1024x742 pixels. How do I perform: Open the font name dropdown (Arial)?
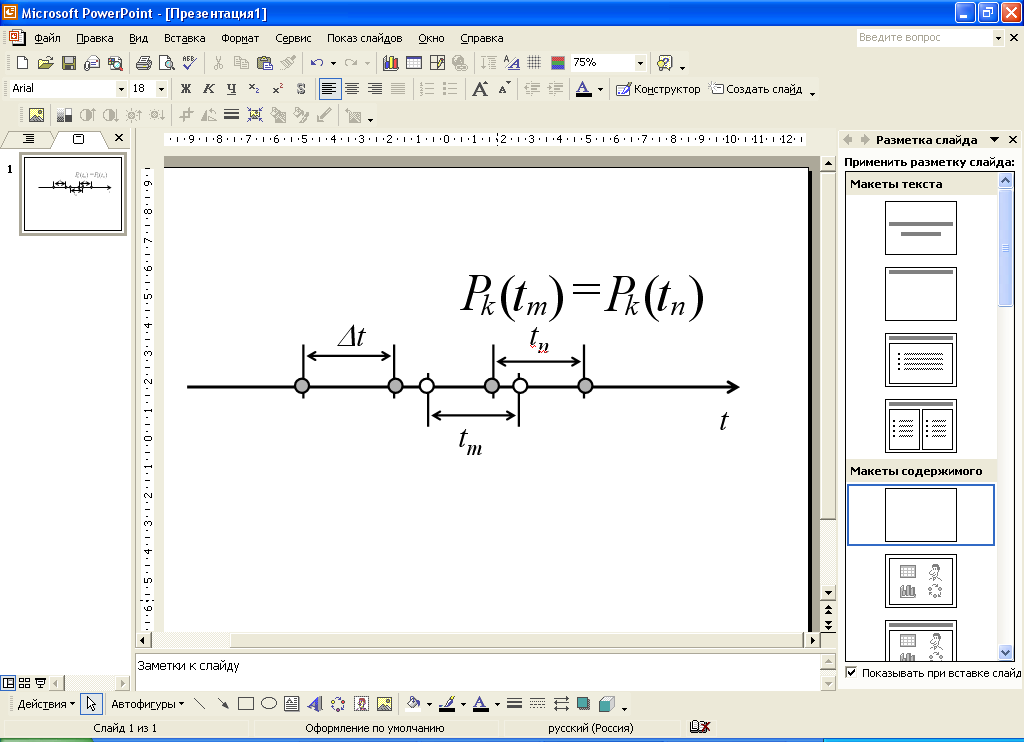[x=121, y=89]
